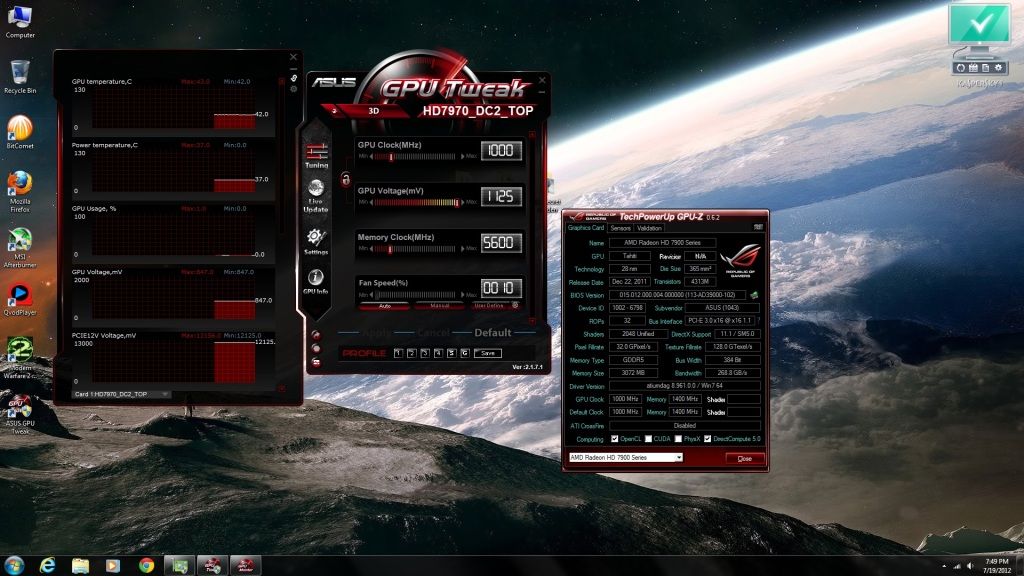This screenshot has height=576, width=1024.
Task: Open the Card 1 HD7970_DC2_TOP dropdown
Action: pos(121,394)
